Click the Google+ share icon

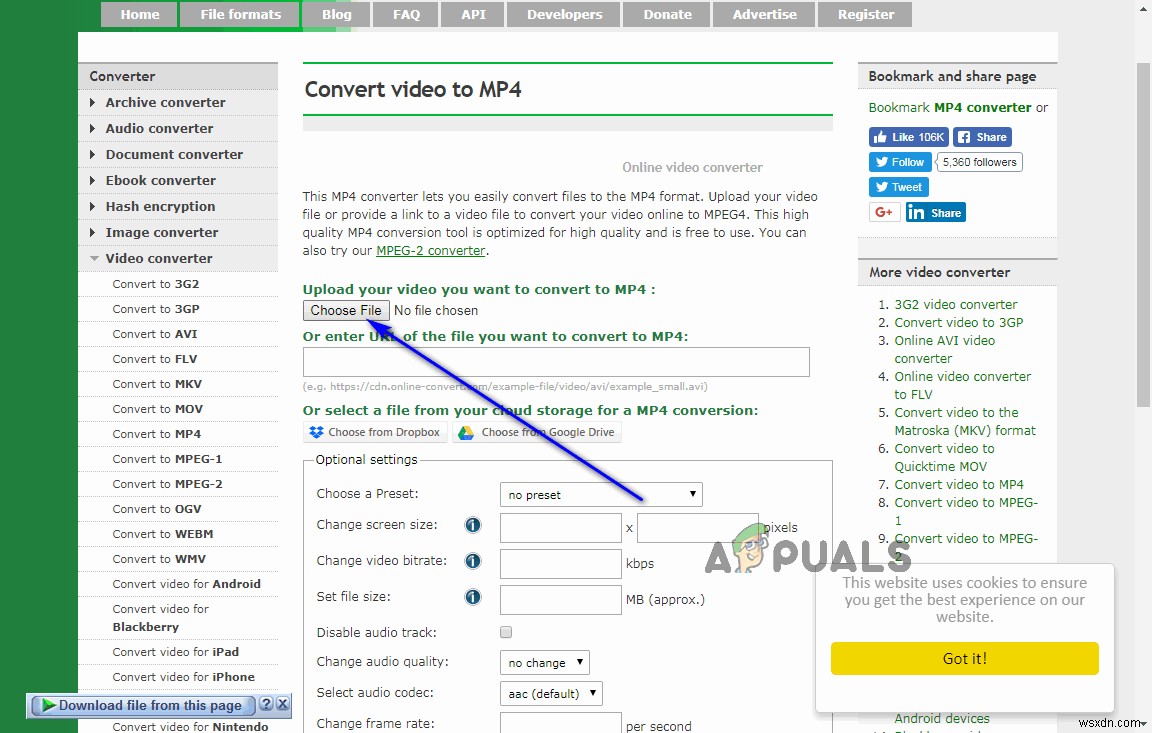point(883,211)
